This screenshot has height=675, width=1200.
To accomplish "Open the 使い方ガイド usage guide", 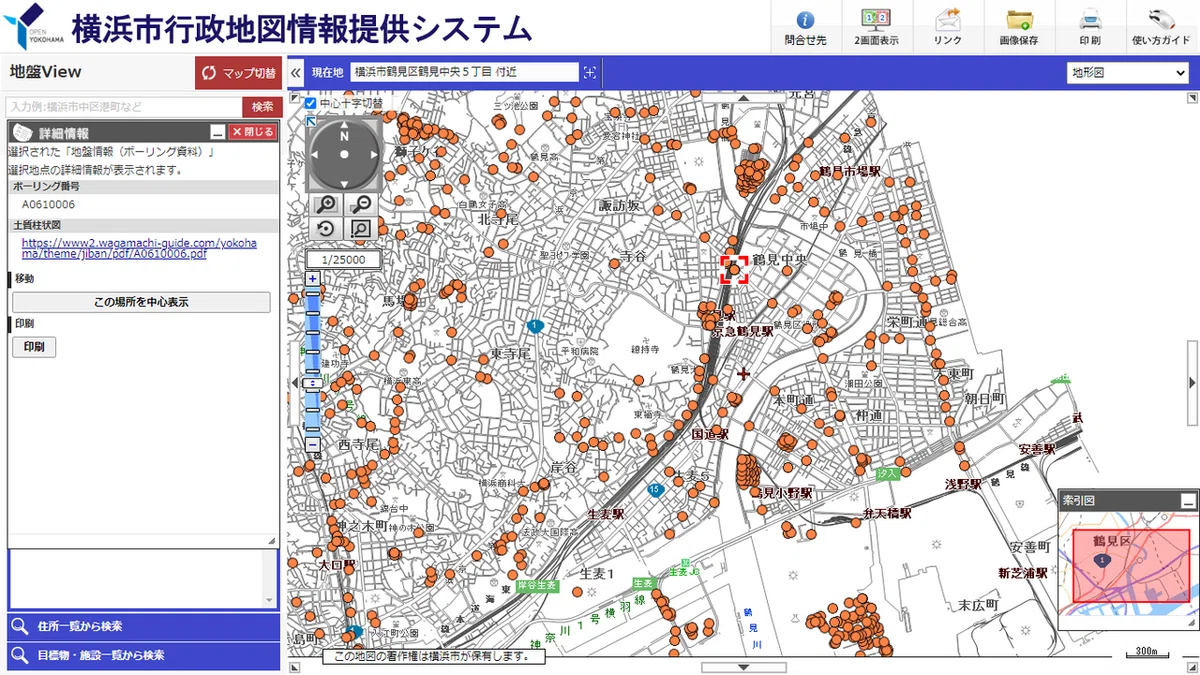I will [1161, 27].
